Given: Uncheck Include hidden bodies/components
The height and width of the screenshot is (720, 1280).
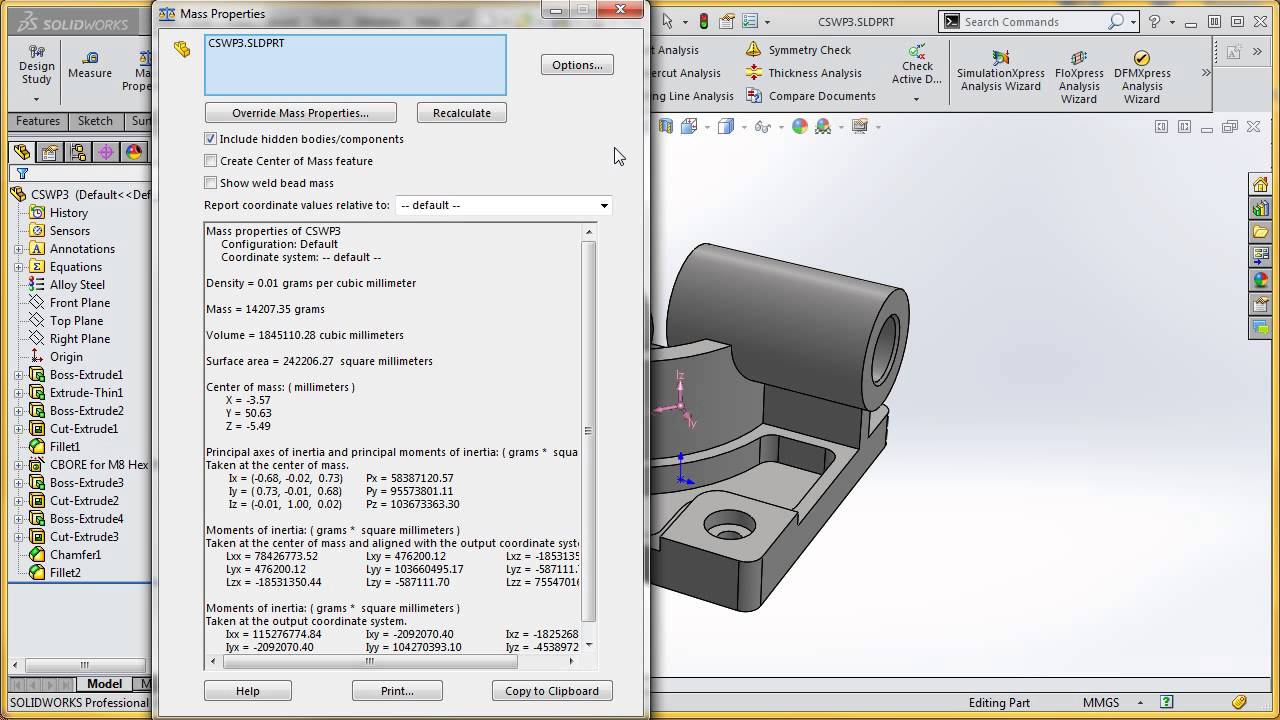Looking at the screenshot, I should [210, 139].
